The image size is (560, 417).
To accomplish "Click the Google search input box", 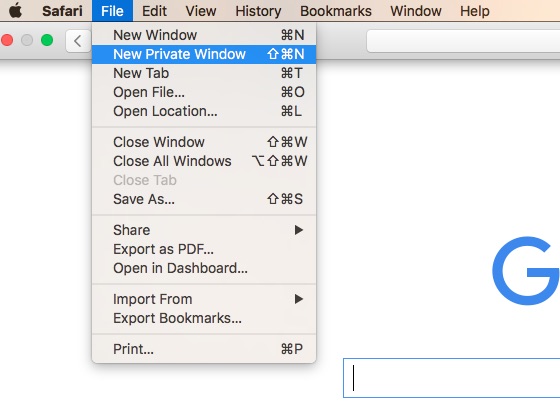I will pyautogui.click(x=451, y=378).
